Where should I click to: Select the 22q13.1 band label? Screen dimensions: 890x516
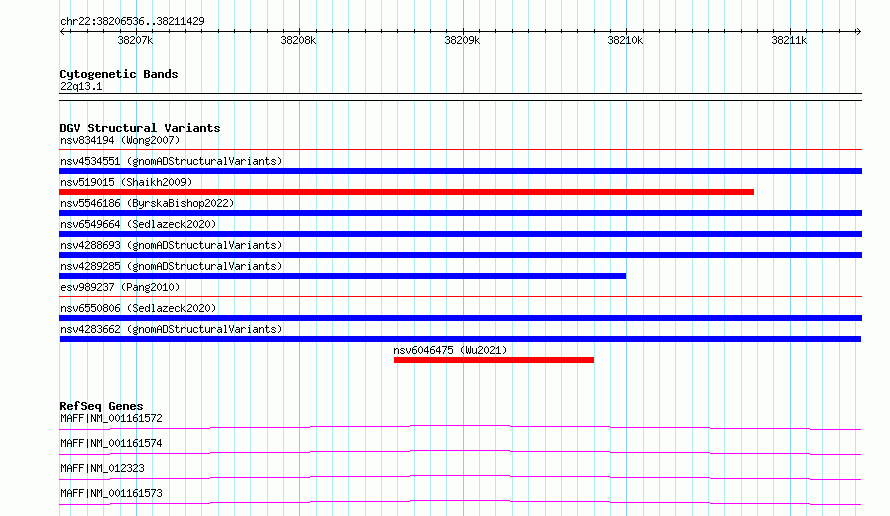pyautogui.click(x=81, y=86)
